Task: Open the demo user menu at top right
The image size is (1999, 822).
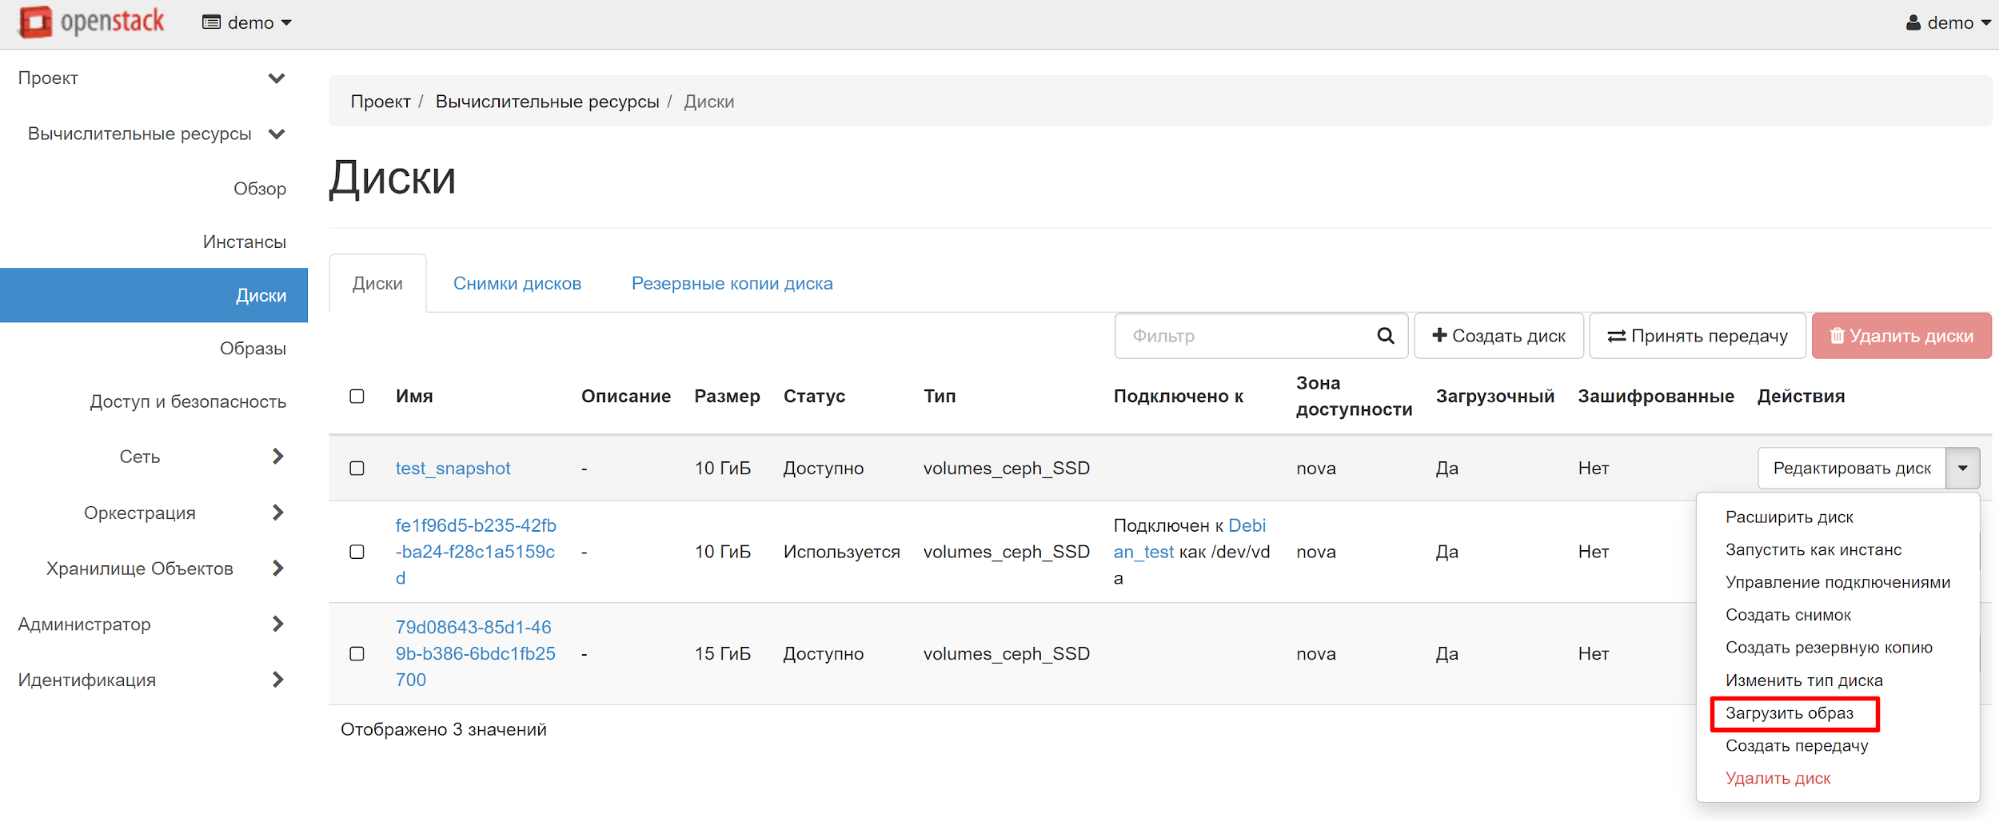Action: pyautogui.click(x=1948, y=22)
